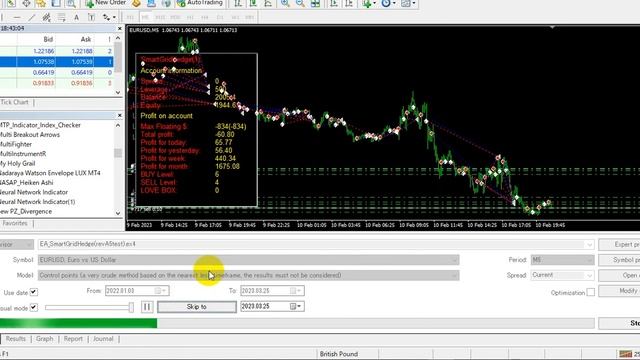Switch chart timeframe to M5

coord(145,18)
